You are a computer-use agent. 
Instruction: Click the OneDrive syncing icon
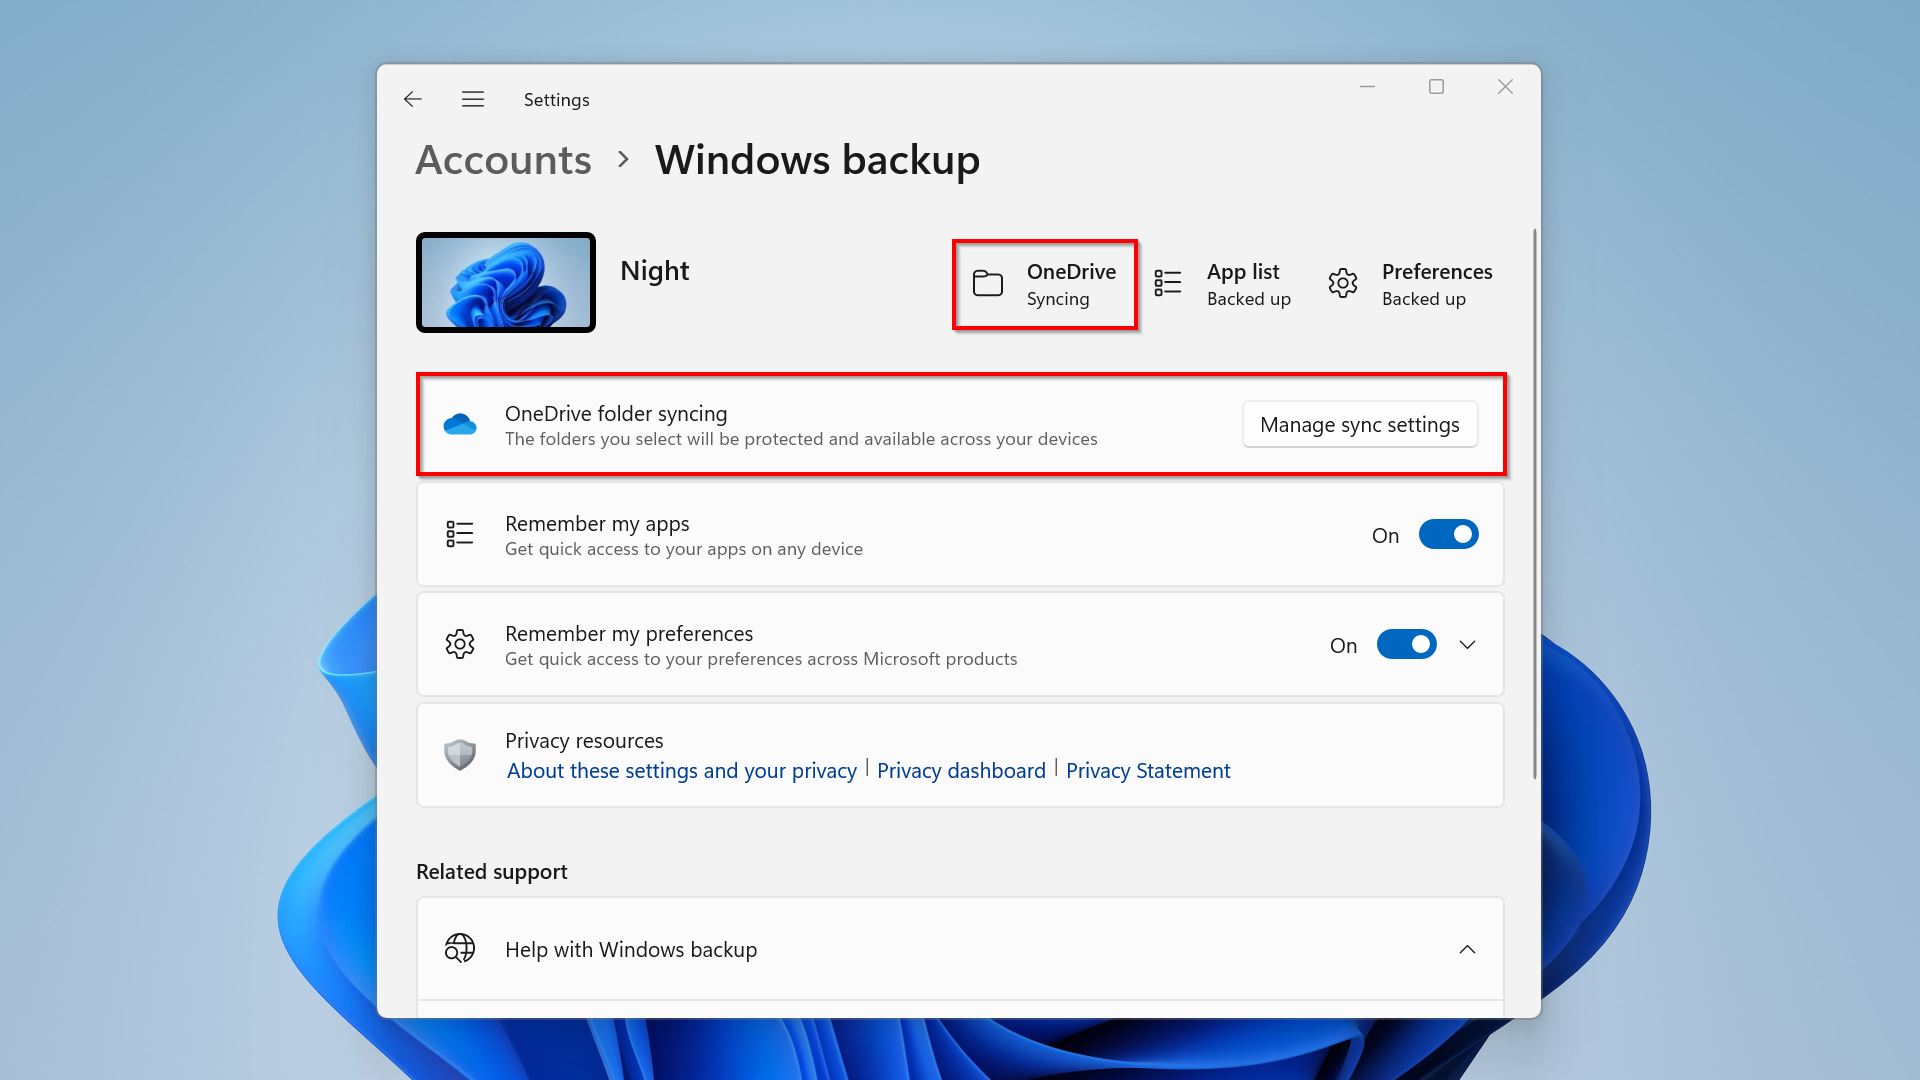(989, 282)
